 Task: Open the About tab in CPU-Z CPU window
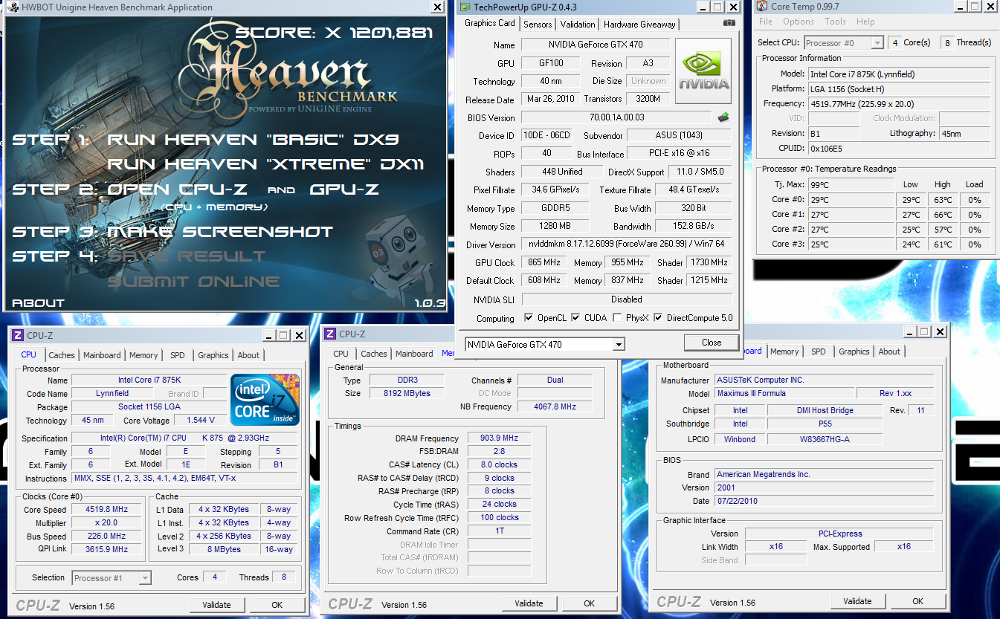pos(248,355)
